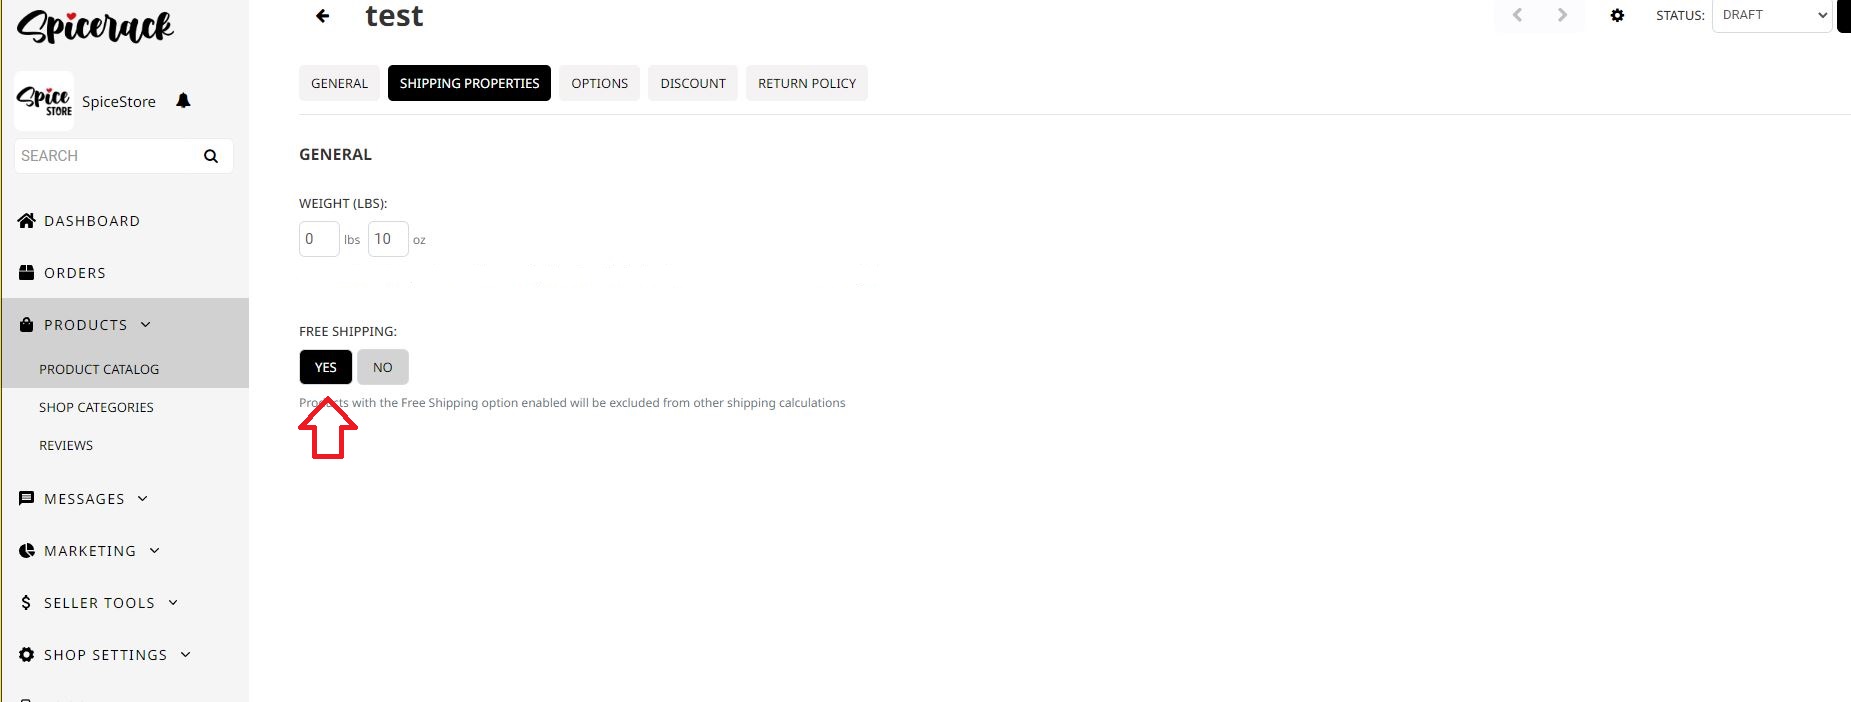Click the 'test' product title
The width and height of the screenshot is (1851, 702).
(x=394, y=15)
